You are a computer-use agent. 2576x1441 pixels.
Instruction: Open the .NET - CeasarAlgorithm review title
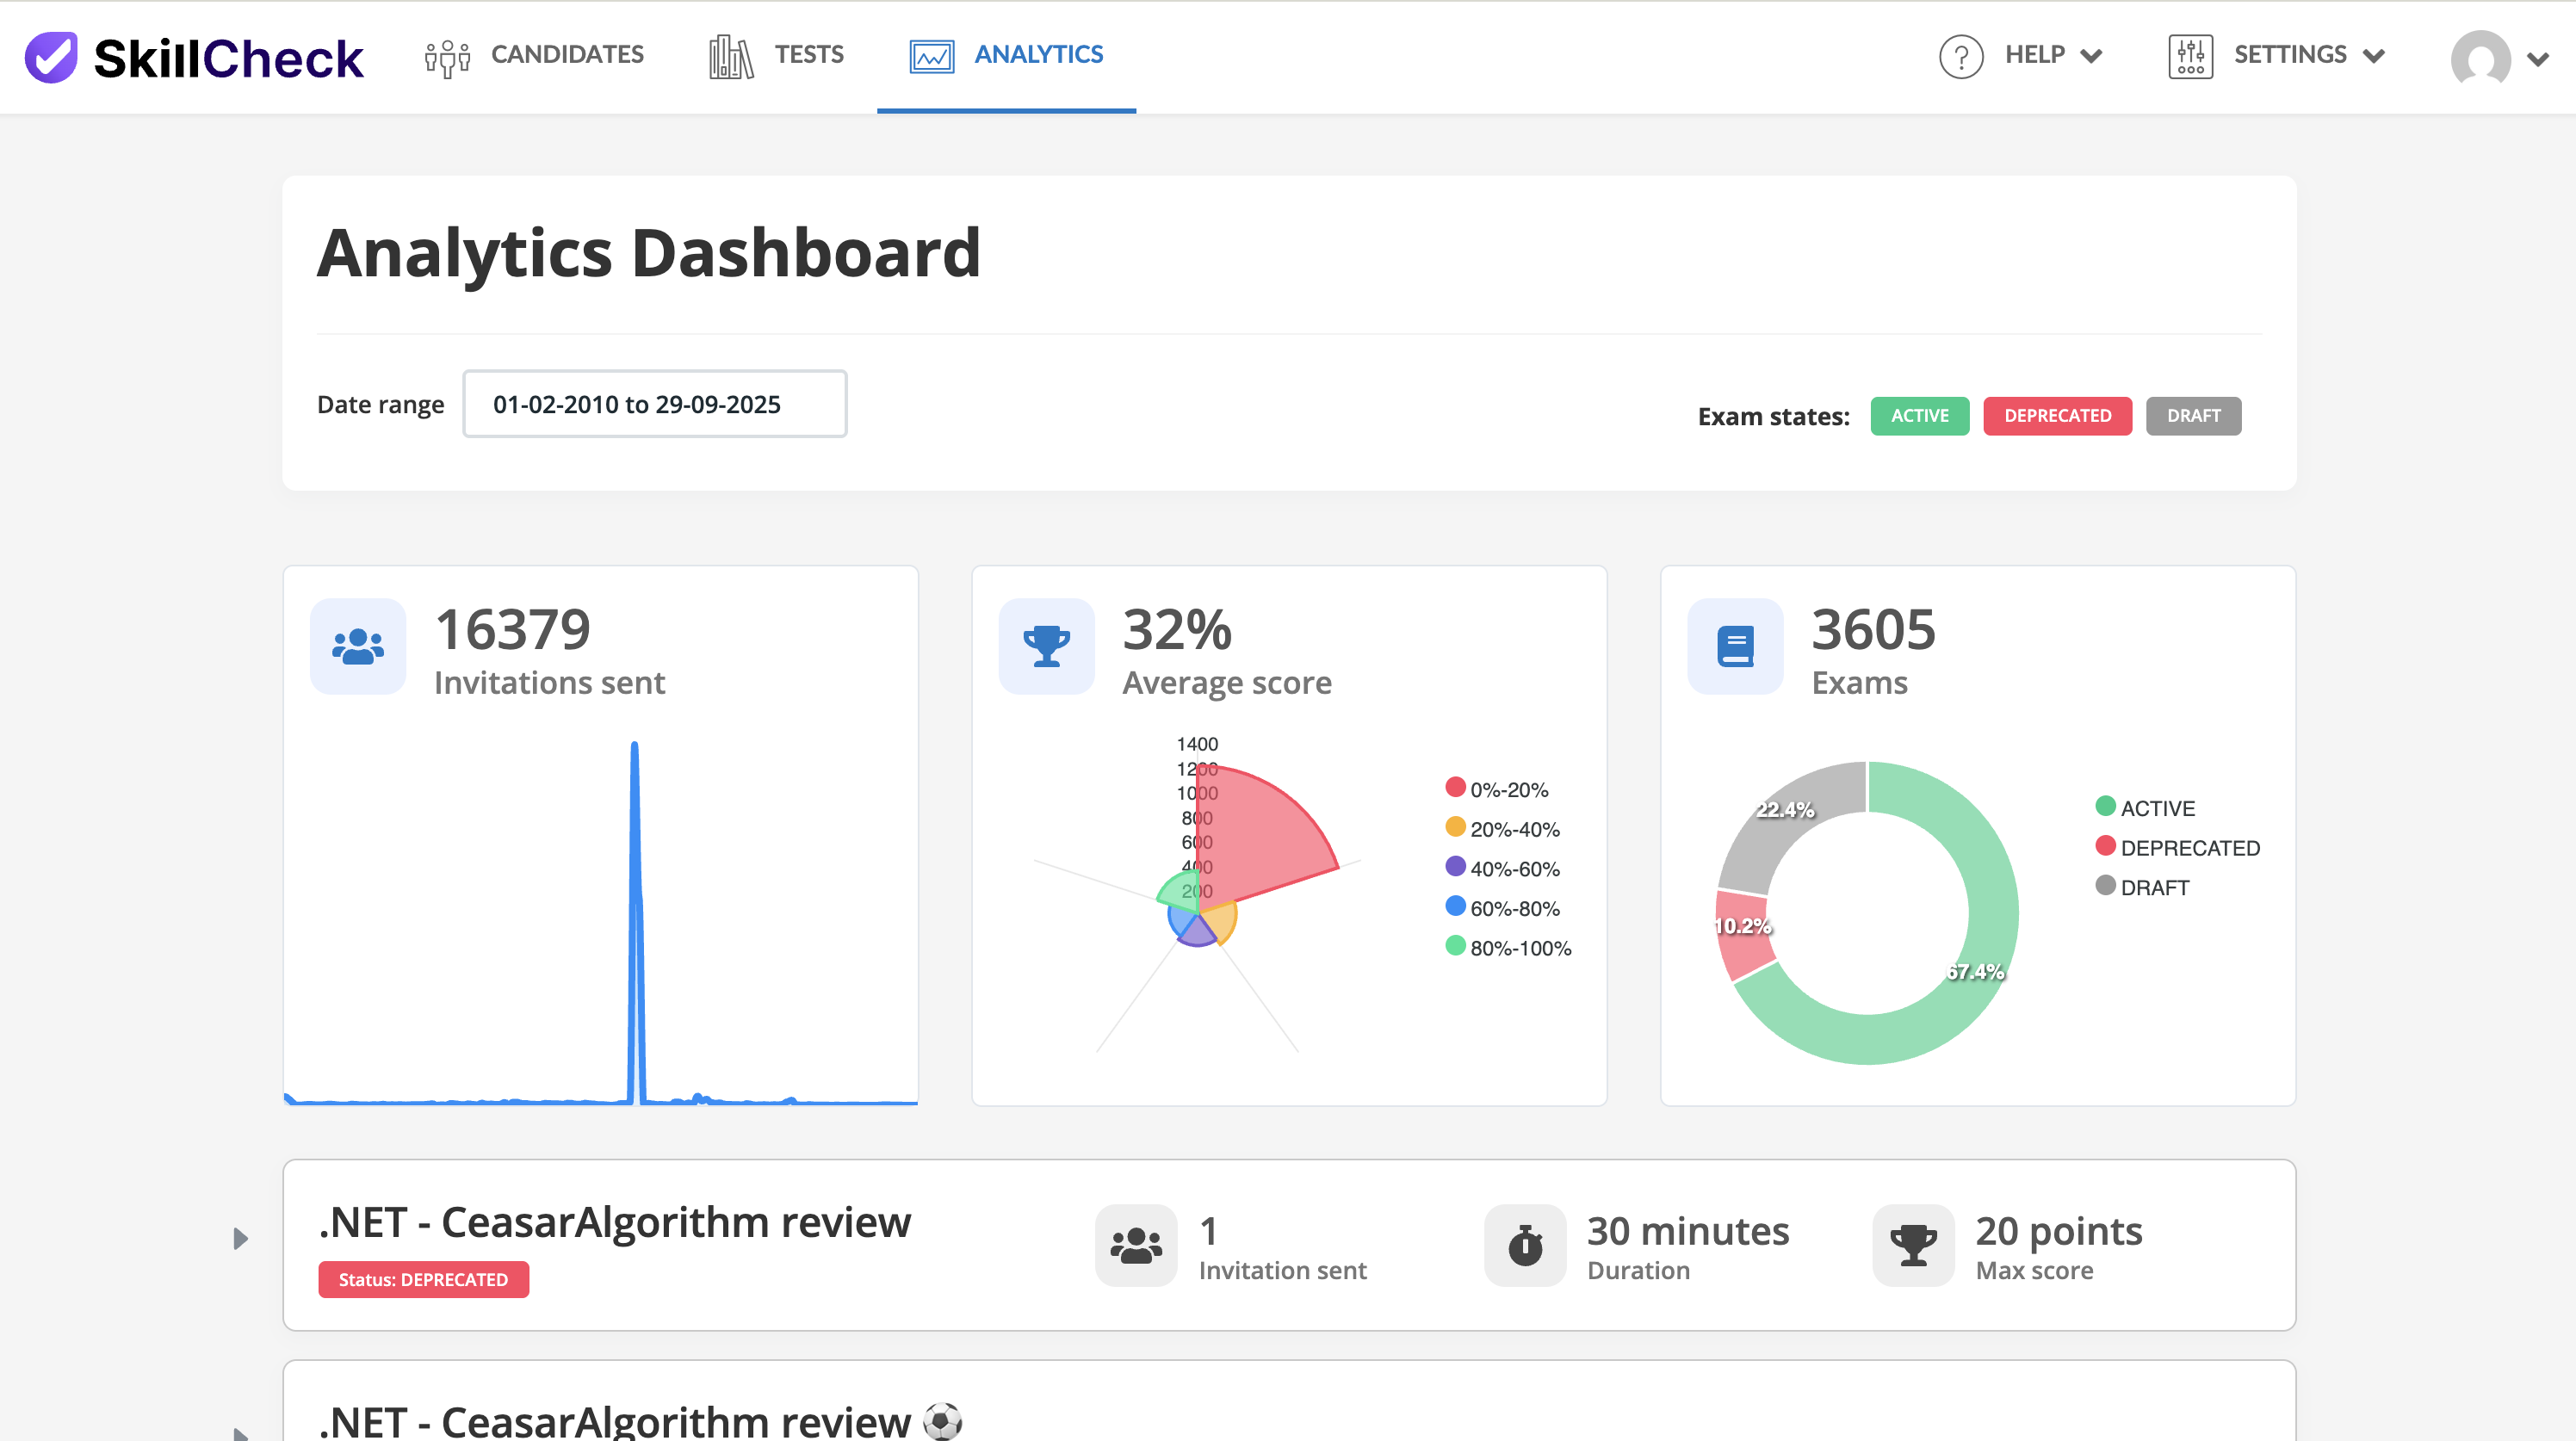click(x=614, y=1222)
